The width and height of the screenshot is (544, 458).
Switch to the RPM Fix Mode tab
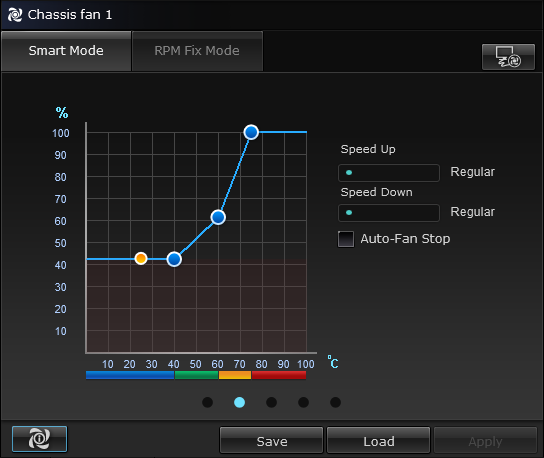coord(197,51)
